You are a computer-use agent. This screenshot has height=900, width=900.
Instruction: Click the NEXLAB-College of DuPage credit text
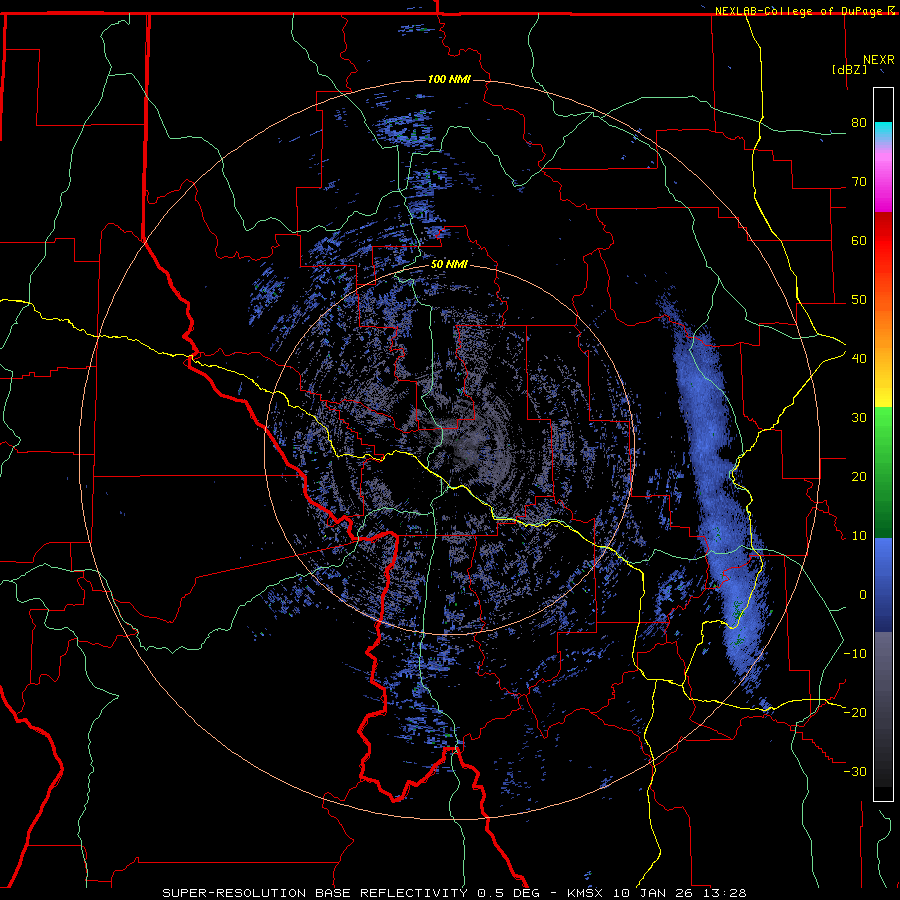(798, 11)
